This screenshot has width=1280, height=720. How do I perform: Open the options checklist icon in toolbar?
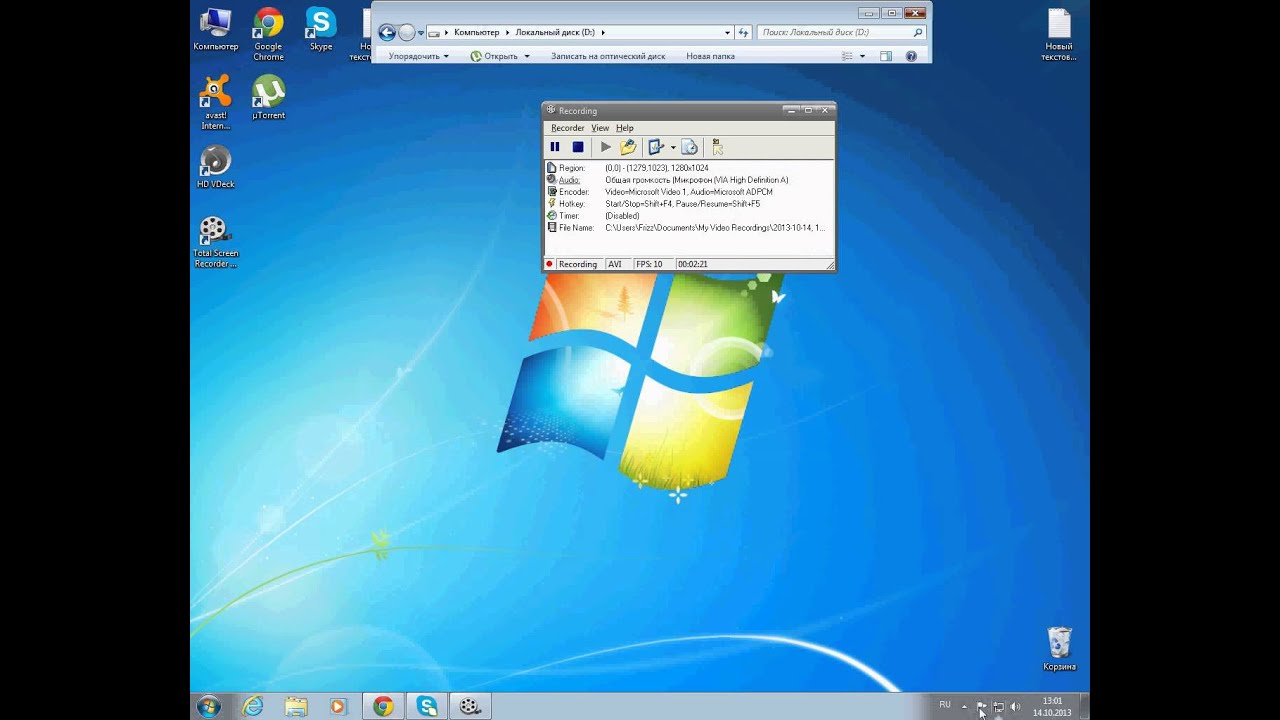(x=656, y=147)
